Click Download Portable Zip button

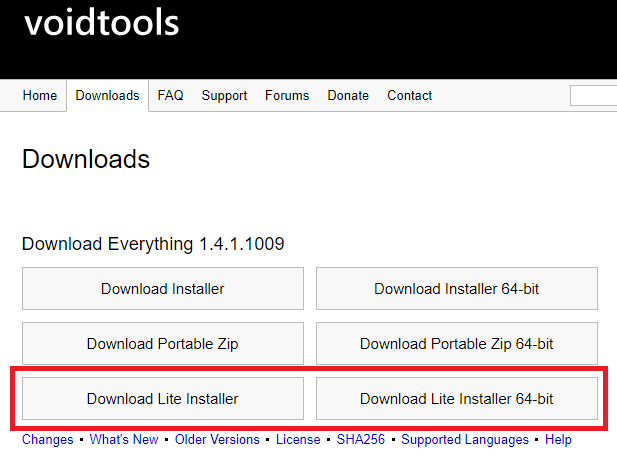[x=163, y=344]
